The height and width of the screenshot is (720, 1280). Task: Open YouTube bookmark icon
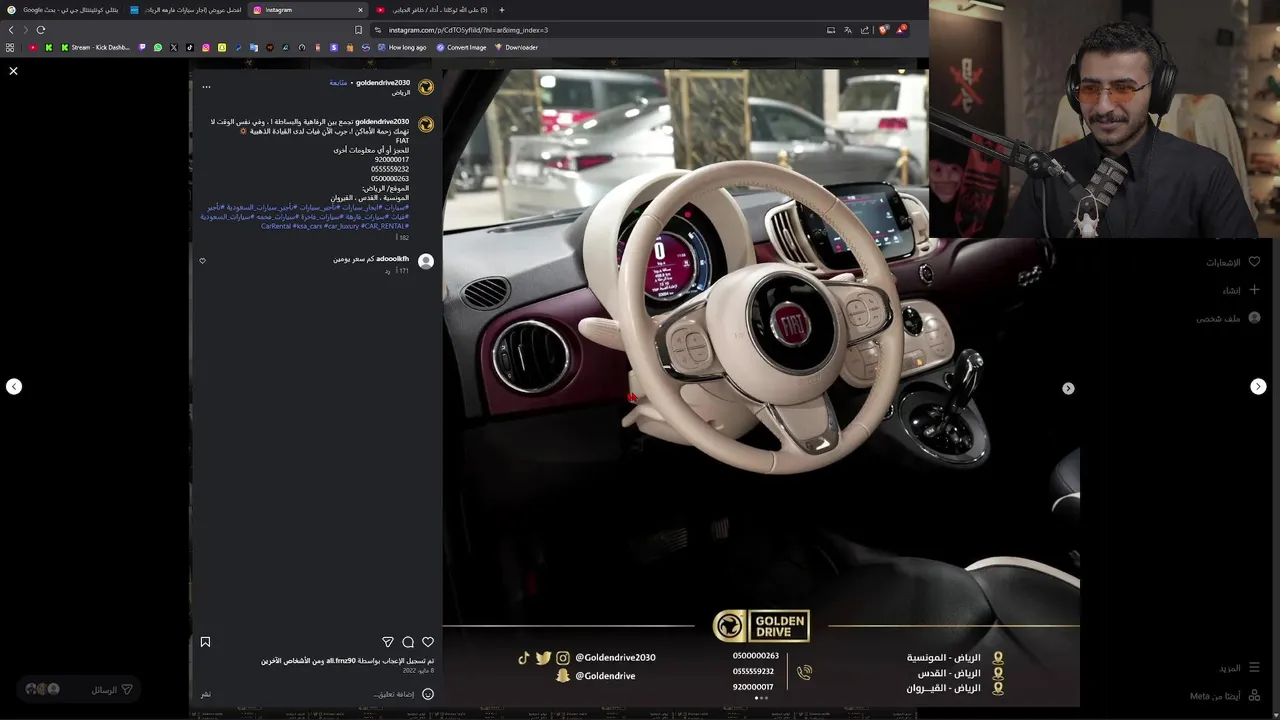pyautogui.click(x=33, y=47)
